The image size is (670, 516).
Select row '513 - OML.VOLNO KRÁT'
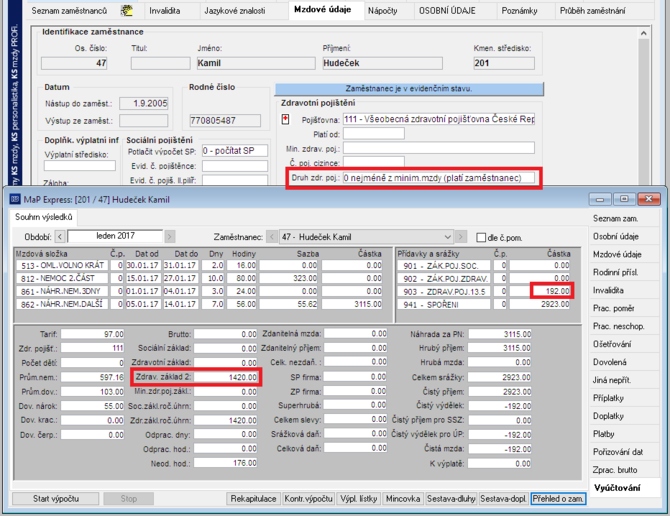point(200,265)
